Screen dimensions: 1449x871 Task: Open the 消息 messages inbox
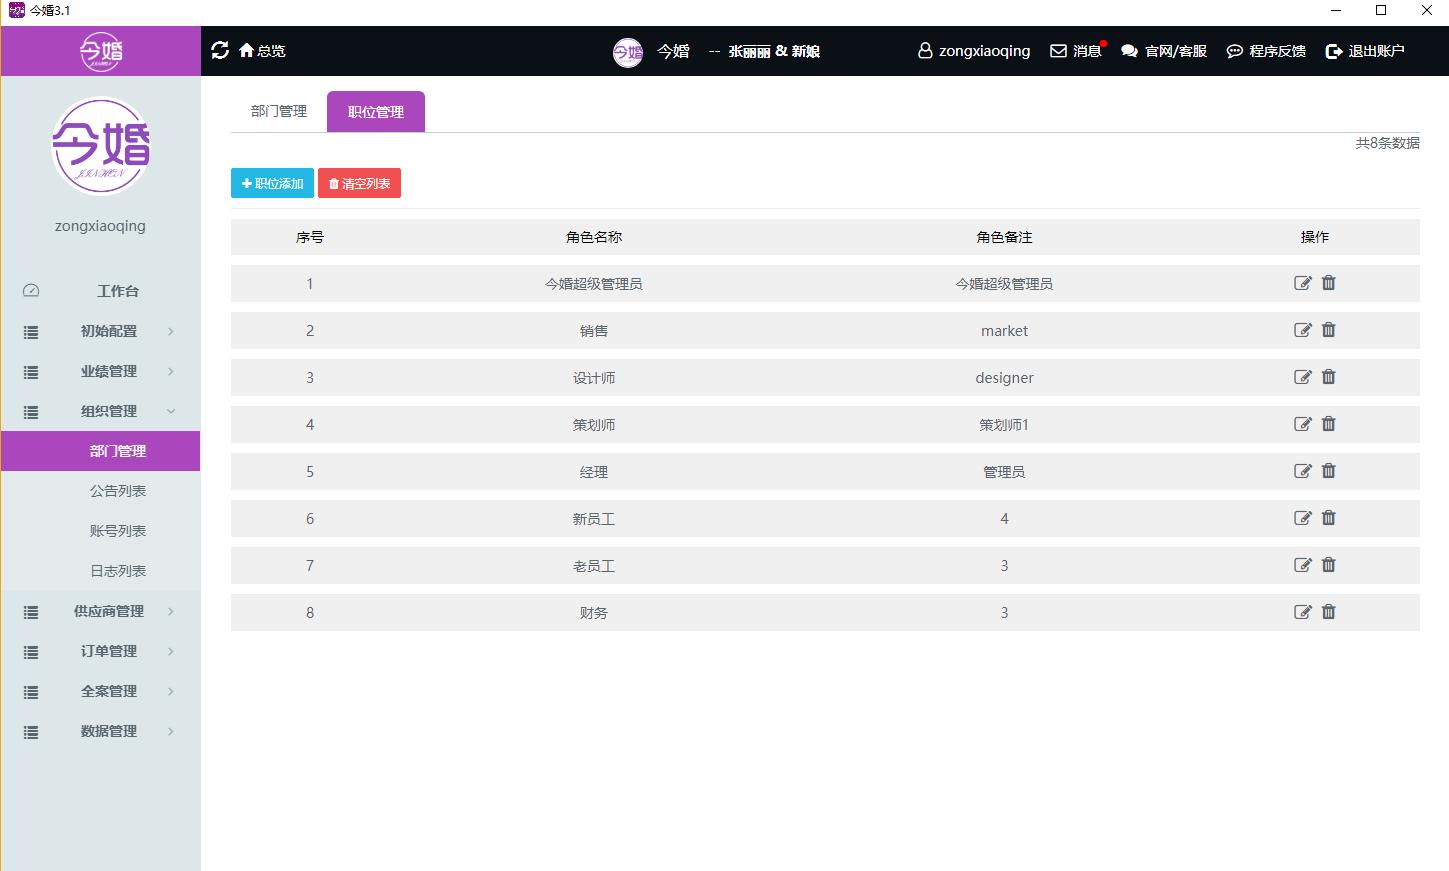tap(1076, 51)
